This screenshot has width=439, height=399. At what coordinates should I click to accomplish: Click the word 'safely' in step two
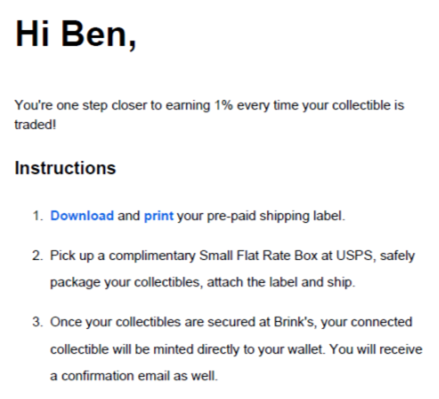(x=397, y=256)
